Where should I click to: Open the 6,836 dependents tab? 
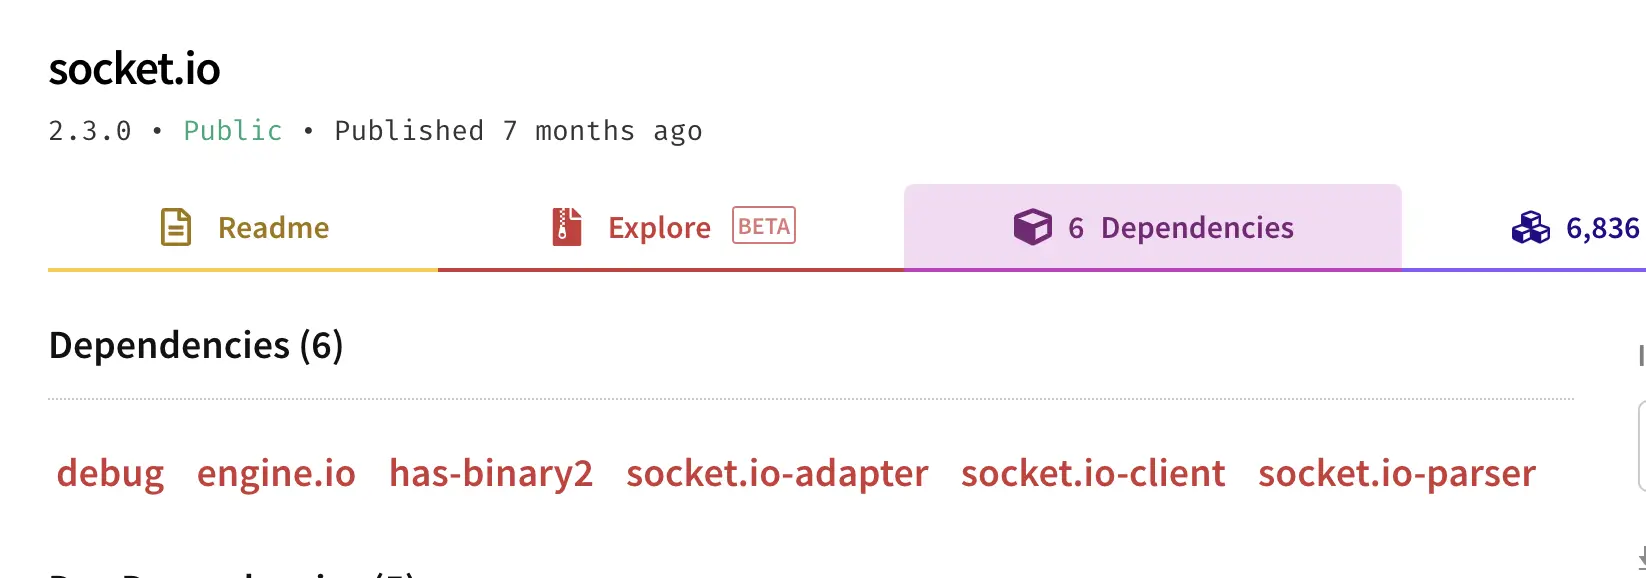pos(1524,228)
